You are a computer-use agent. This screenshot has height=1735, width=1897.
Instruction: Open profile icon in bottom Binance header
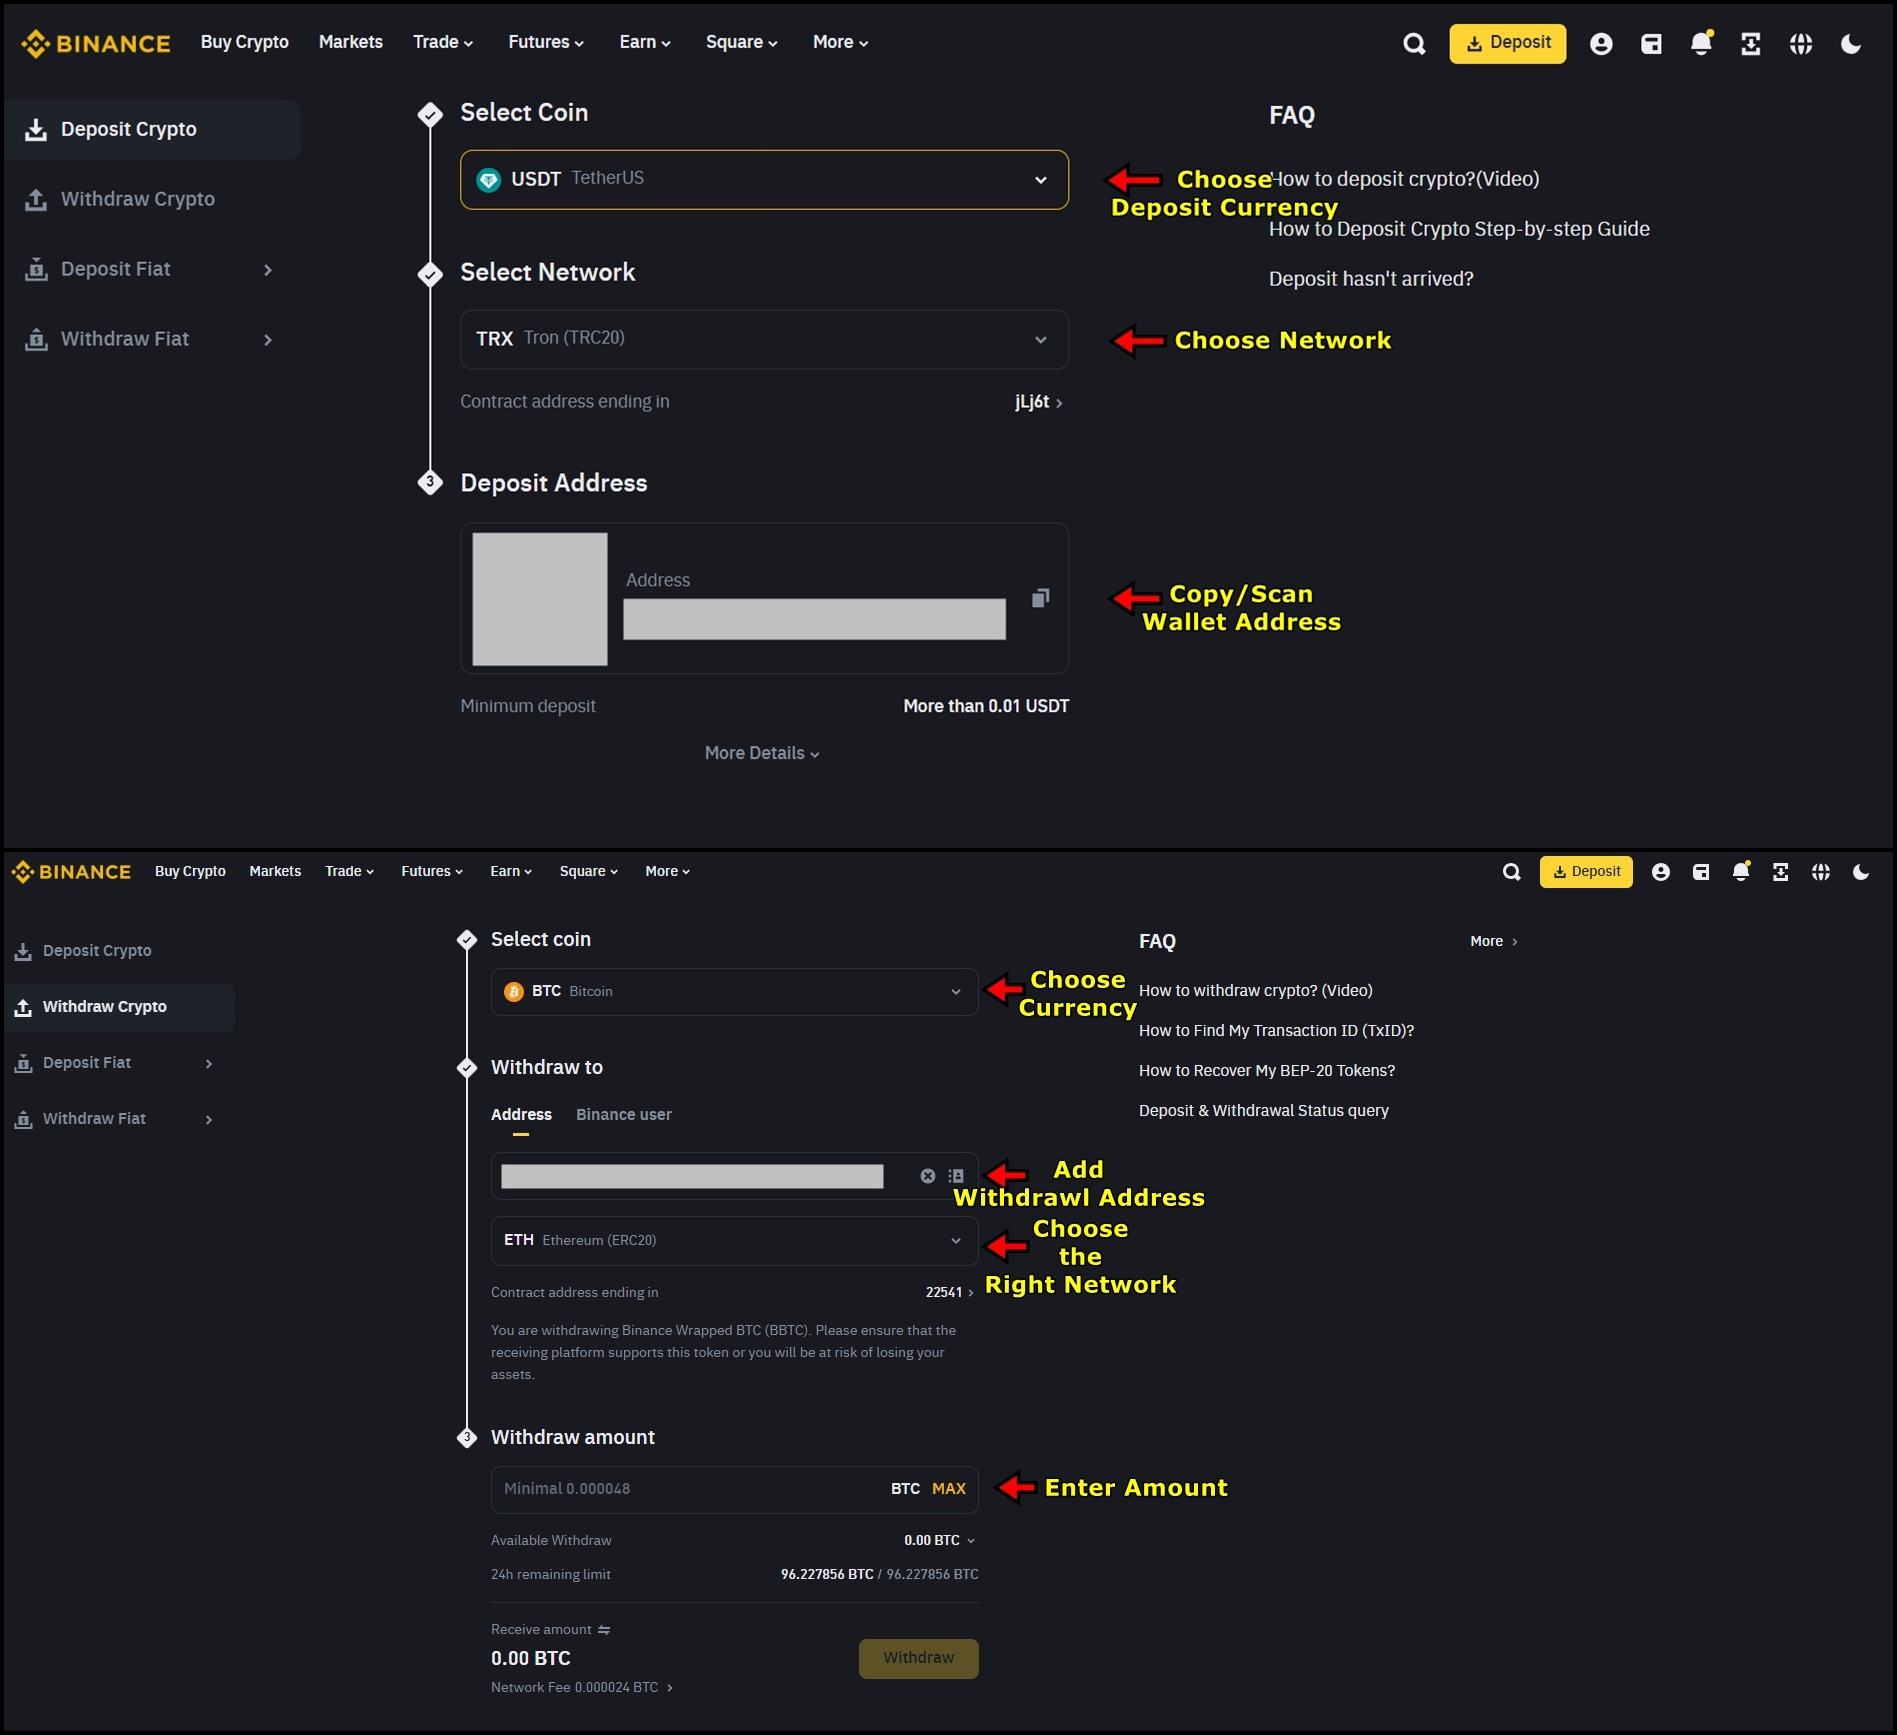tap(1661, 872)
